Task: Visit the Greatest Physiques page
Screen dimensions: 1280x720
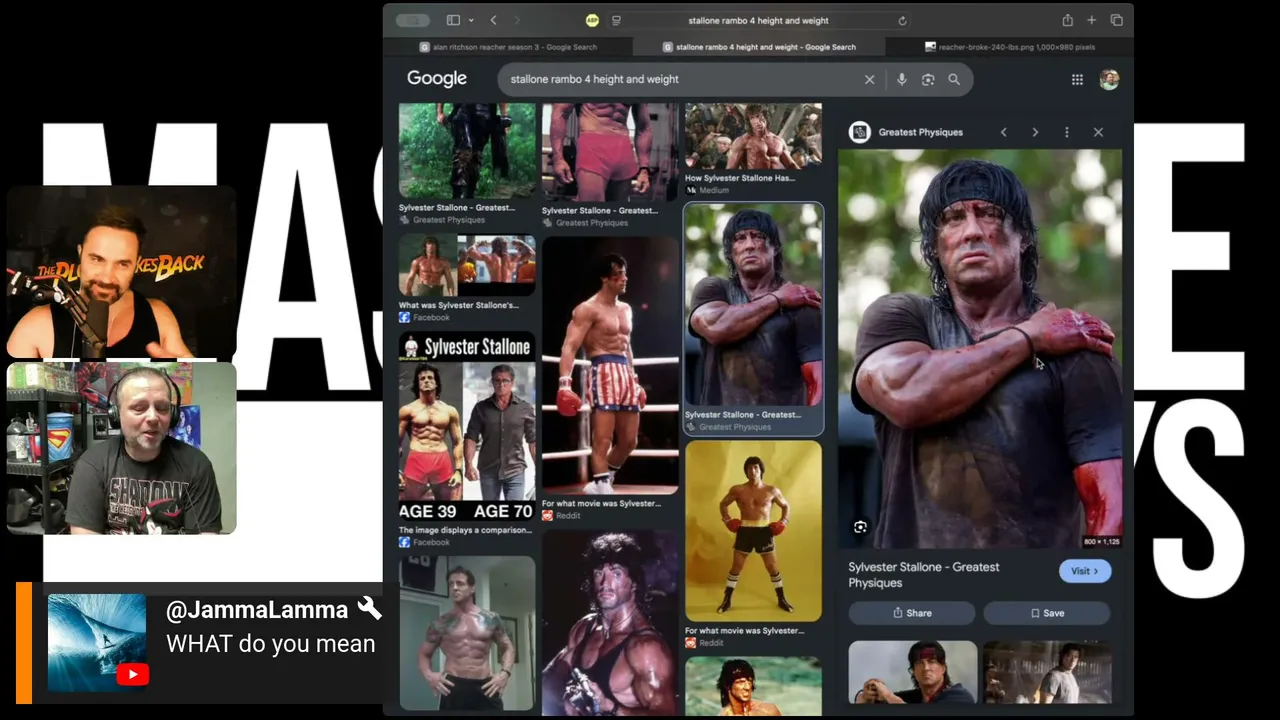Action: 1085,571
